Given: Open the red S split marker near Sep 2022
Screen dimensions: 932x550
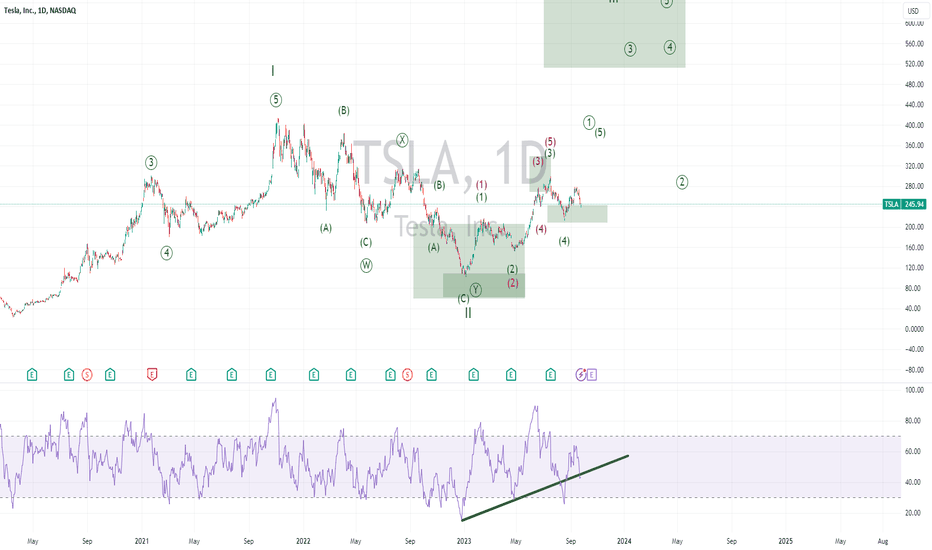Looking at the screenshot, I should point(407,375).
